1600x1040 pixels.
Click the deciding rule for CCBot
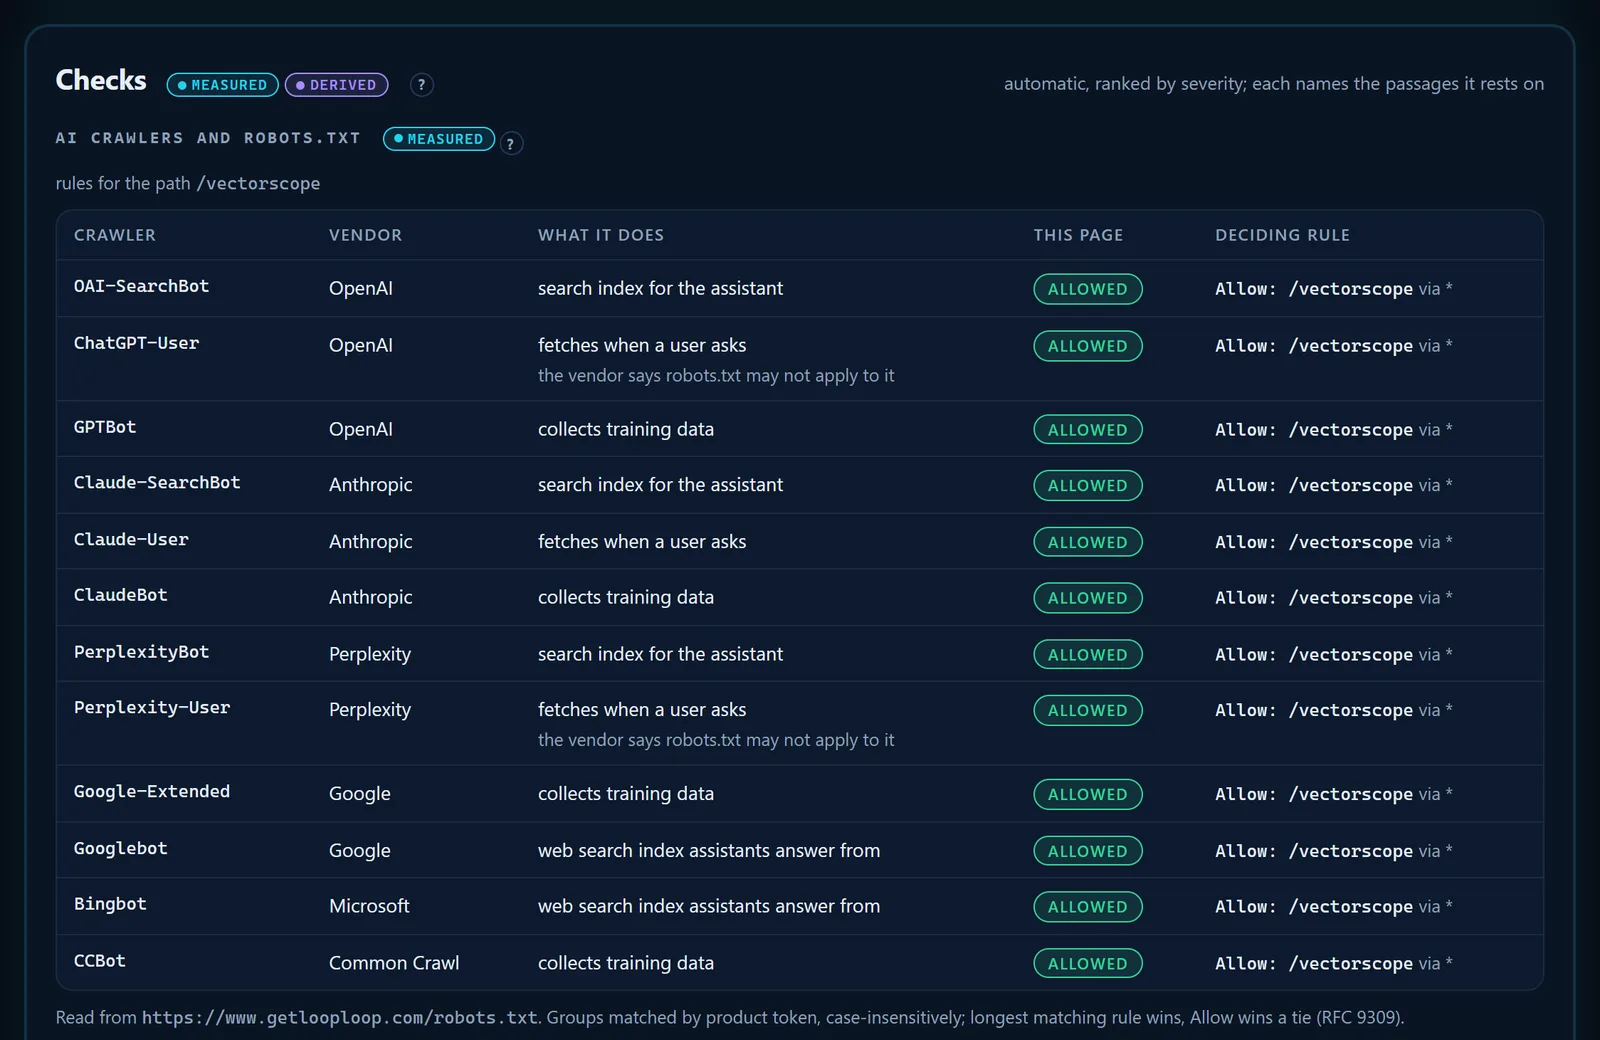coord(1334,964)
